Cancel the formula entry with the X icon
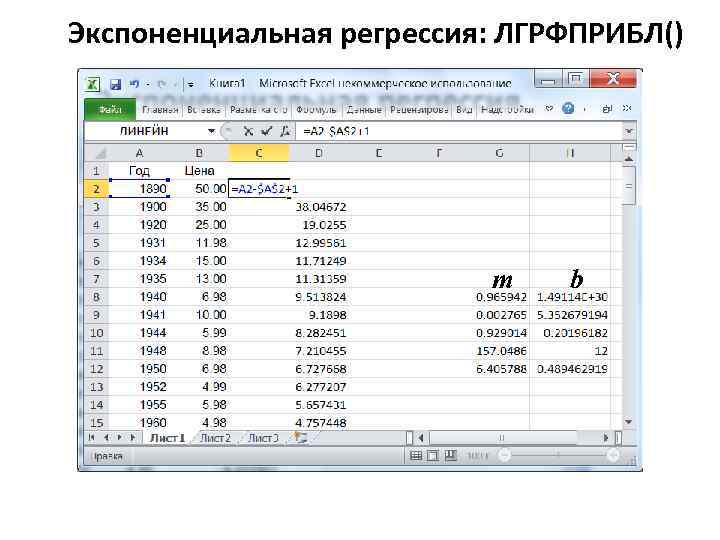 pyautogui.click(x=248, y=132)
